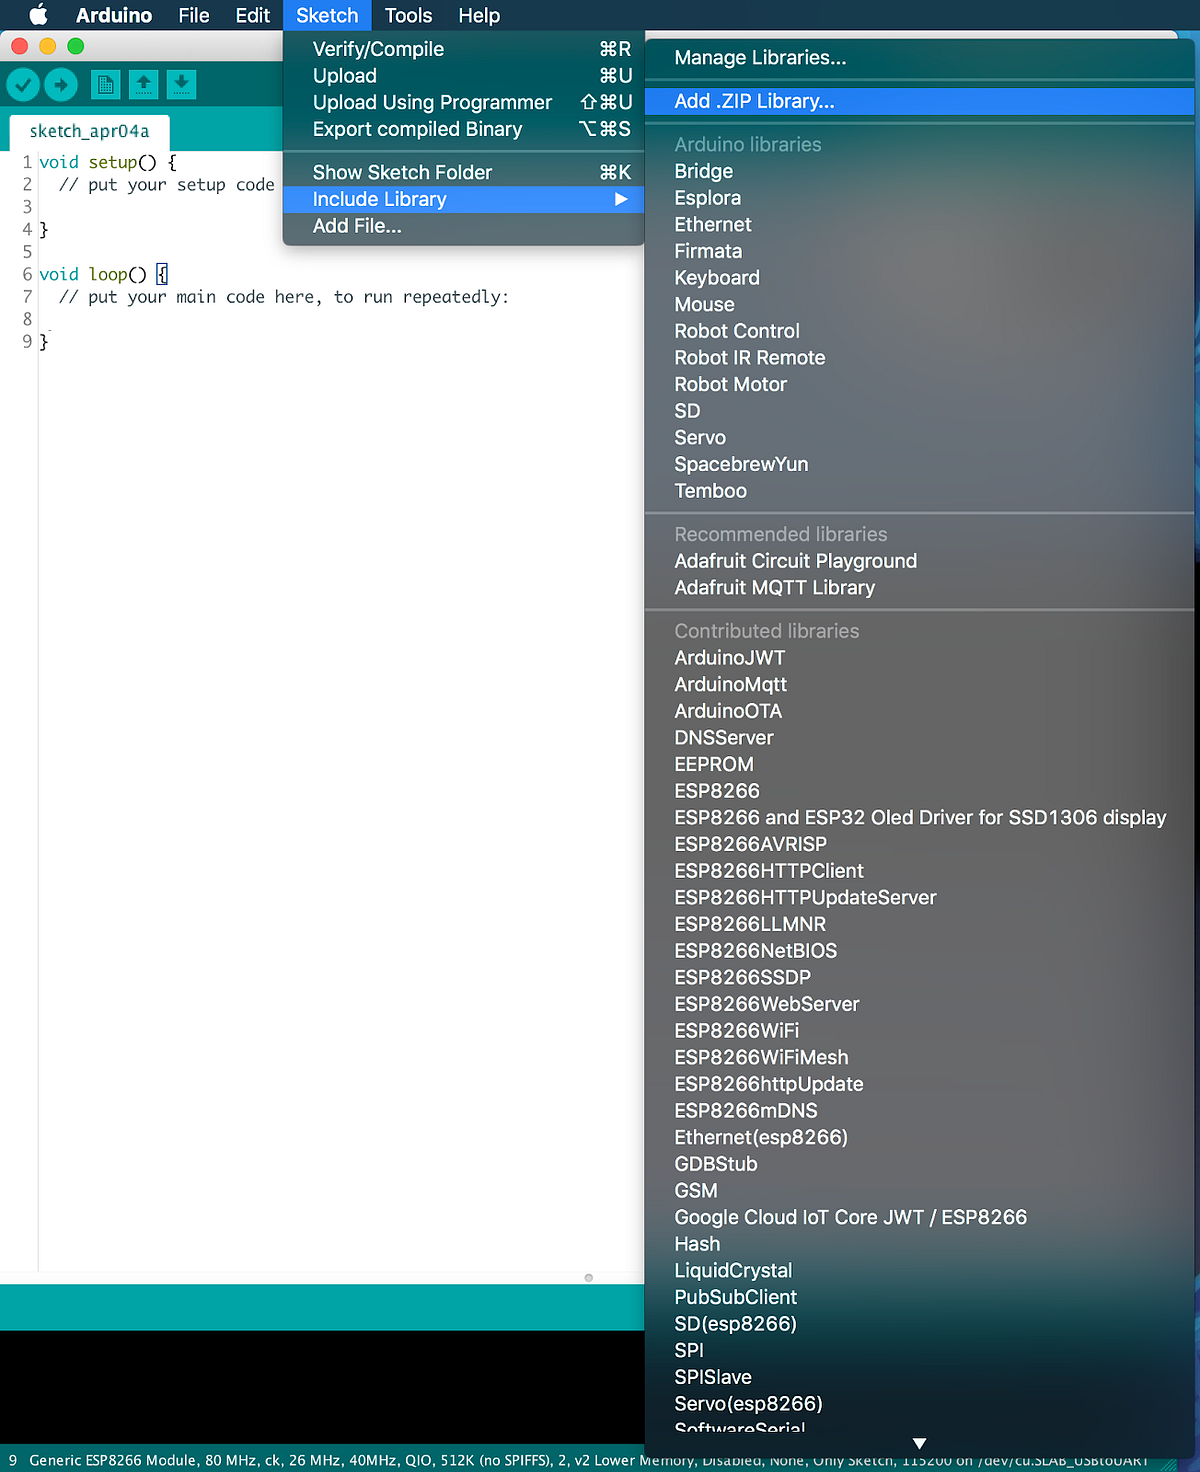
Task: Include Adafruit MQTT Library
Action: (920, 588)
